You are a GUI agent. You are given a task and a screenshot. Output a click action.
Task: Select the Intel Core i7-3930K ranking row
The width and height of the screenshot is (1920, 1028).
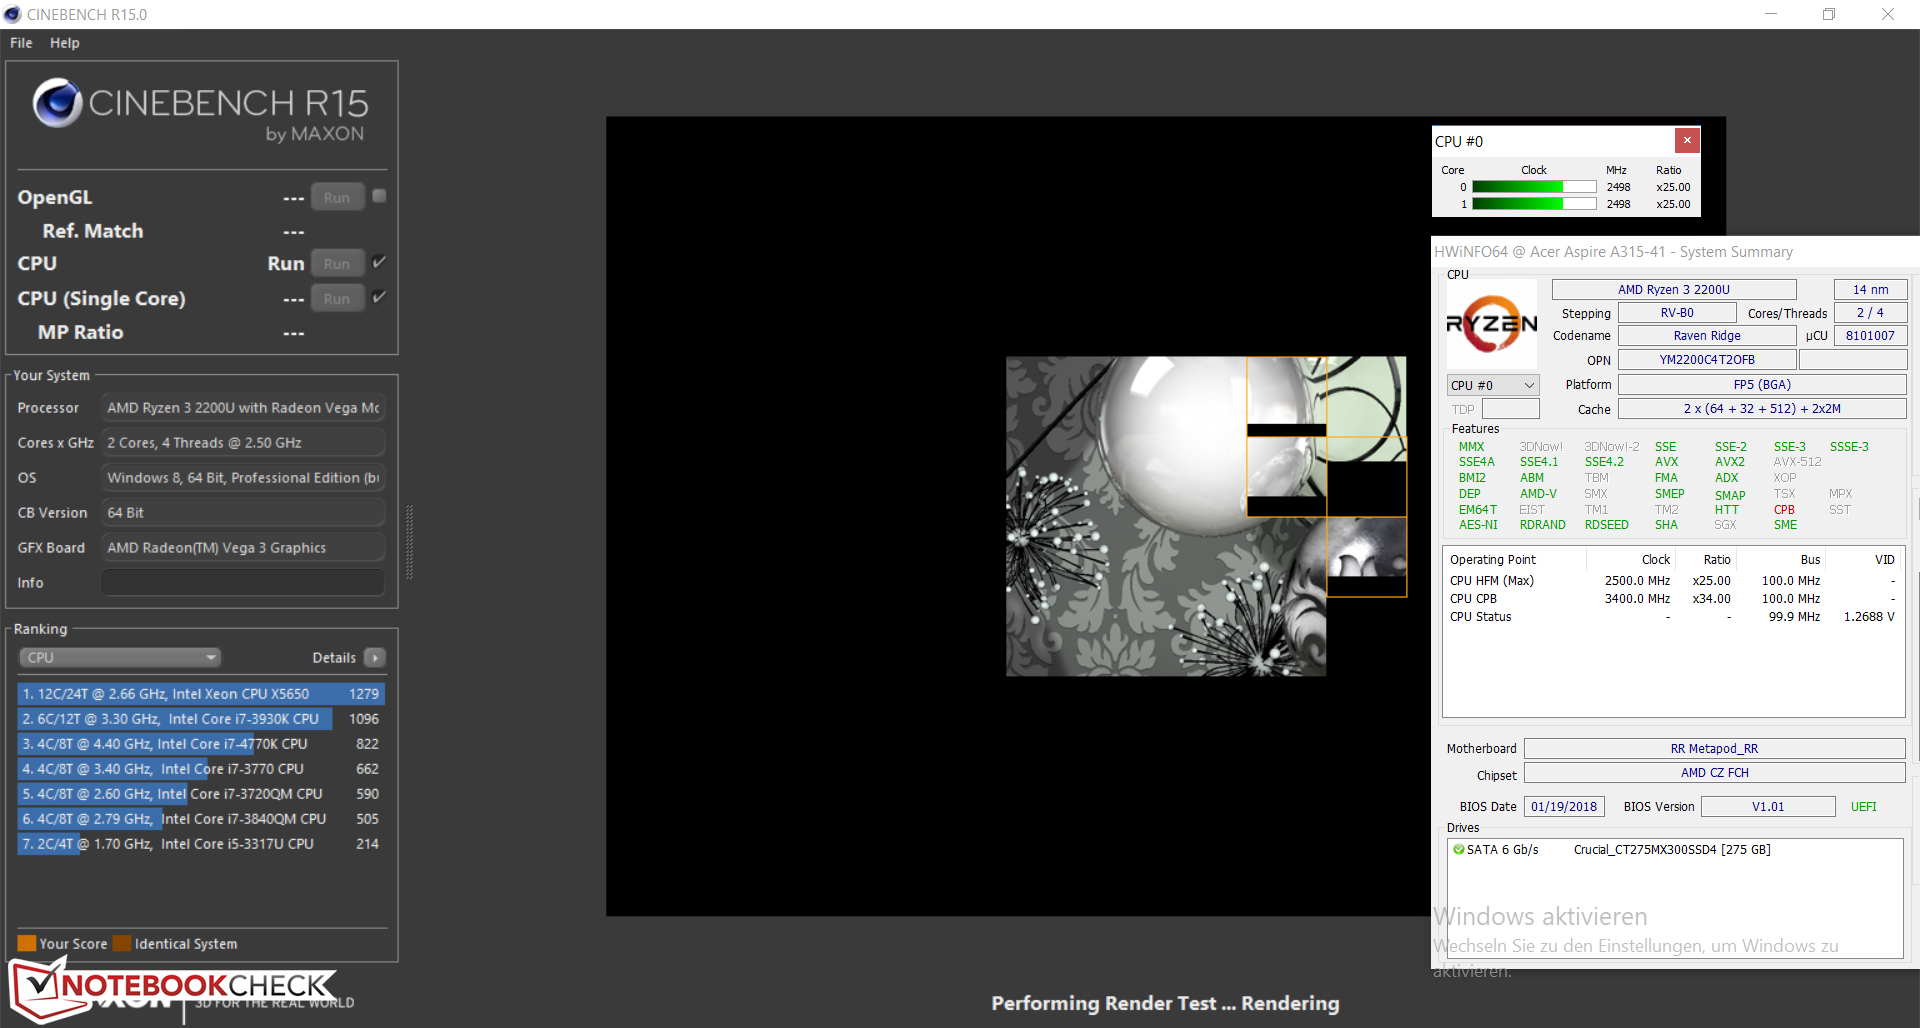tap(201, 718)
